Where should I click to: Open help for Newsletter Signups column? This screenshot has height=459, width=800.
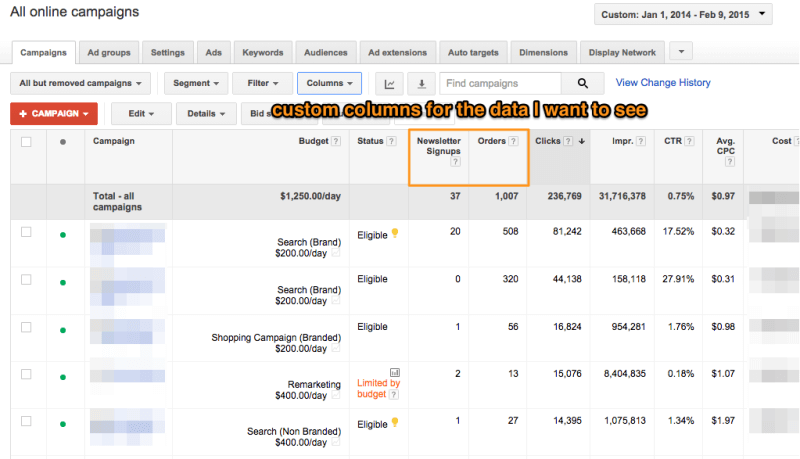pos(456,162)
